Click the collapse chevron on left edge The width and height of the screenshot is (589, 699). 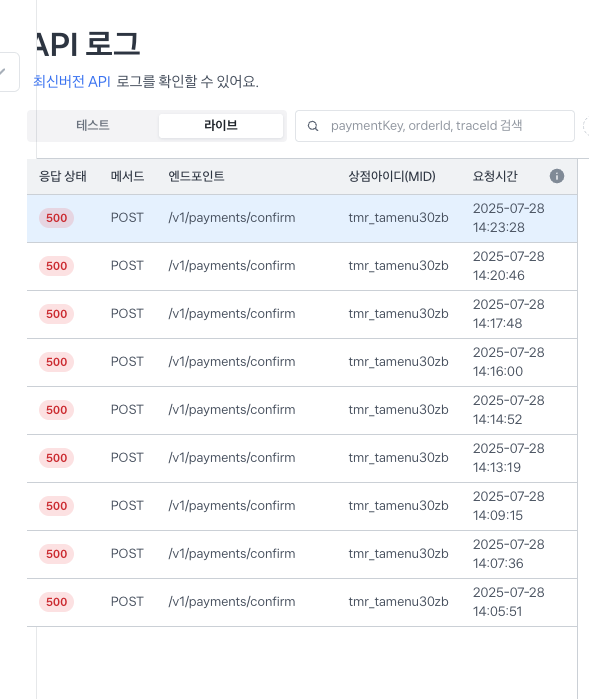(4, 72)
